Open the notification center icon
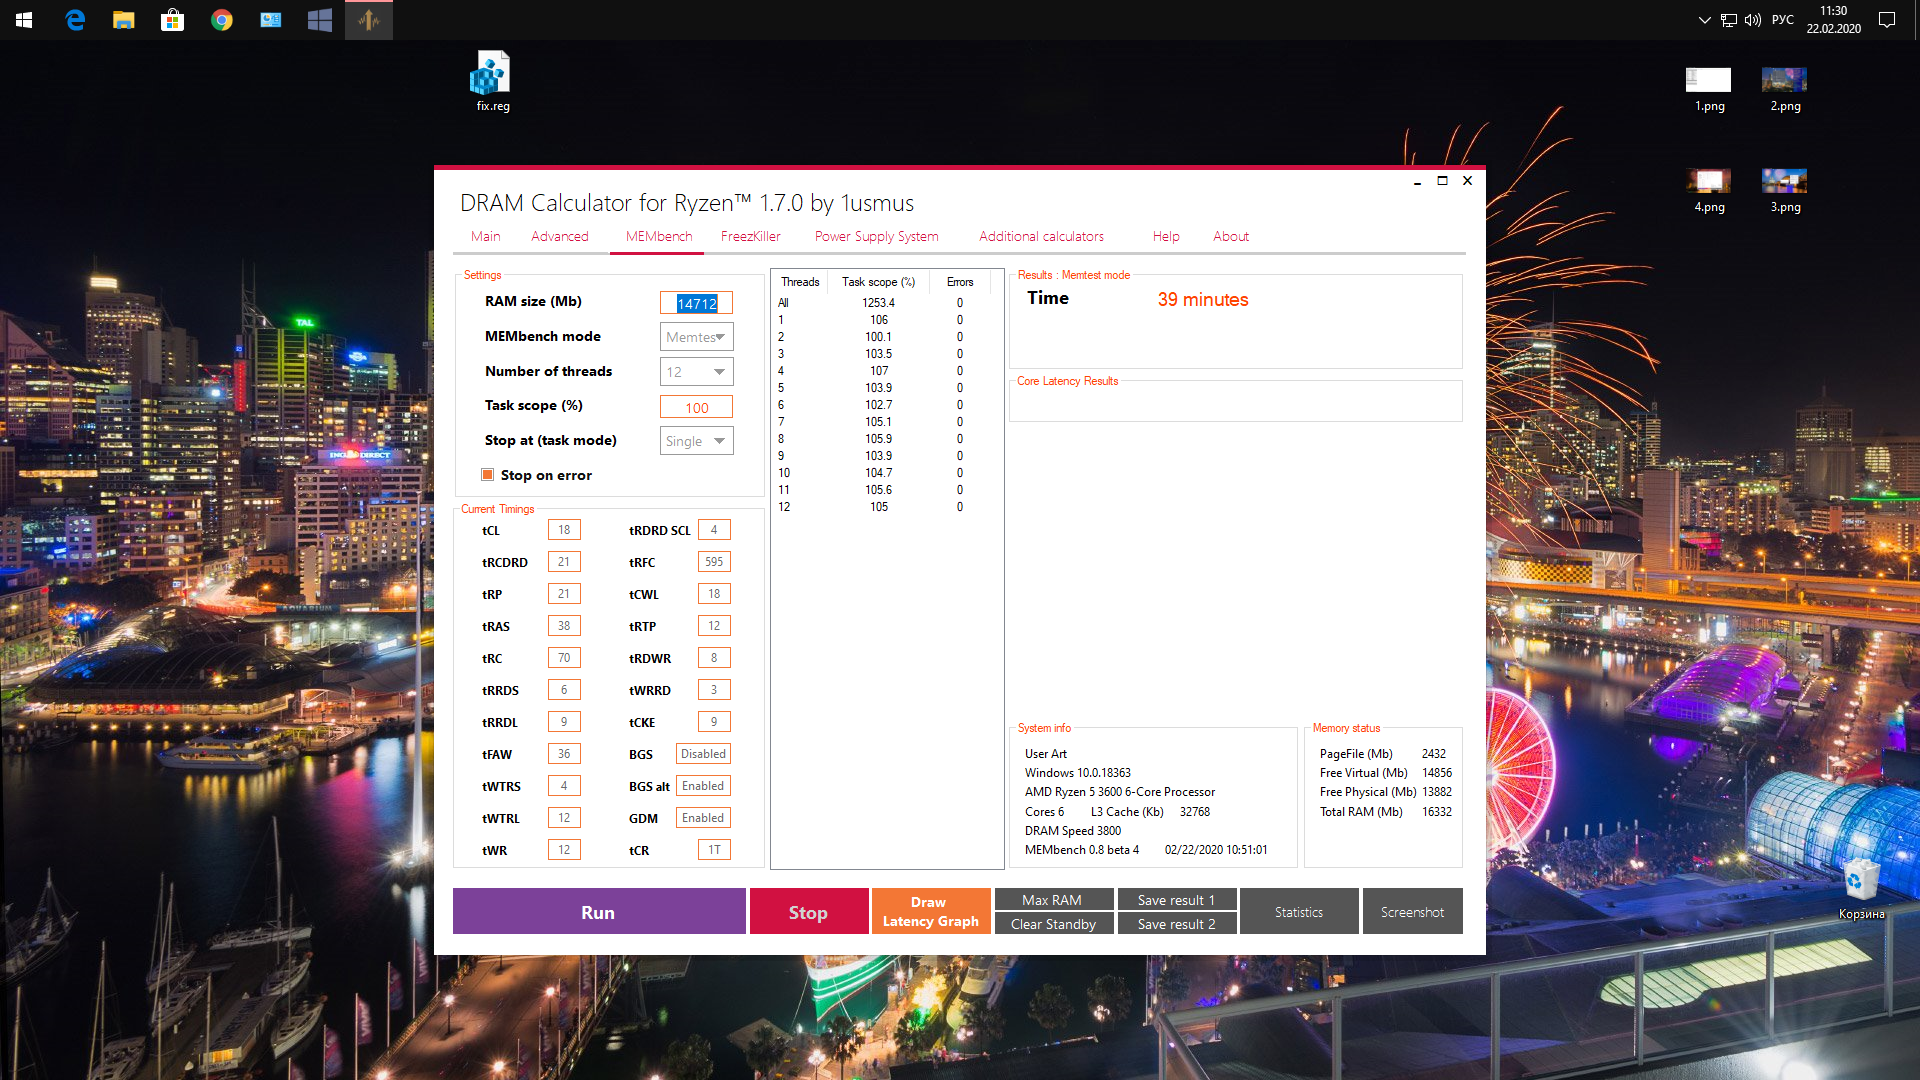Image resolution: width=1920 pixels, height=1080 pixels. 1887,20
